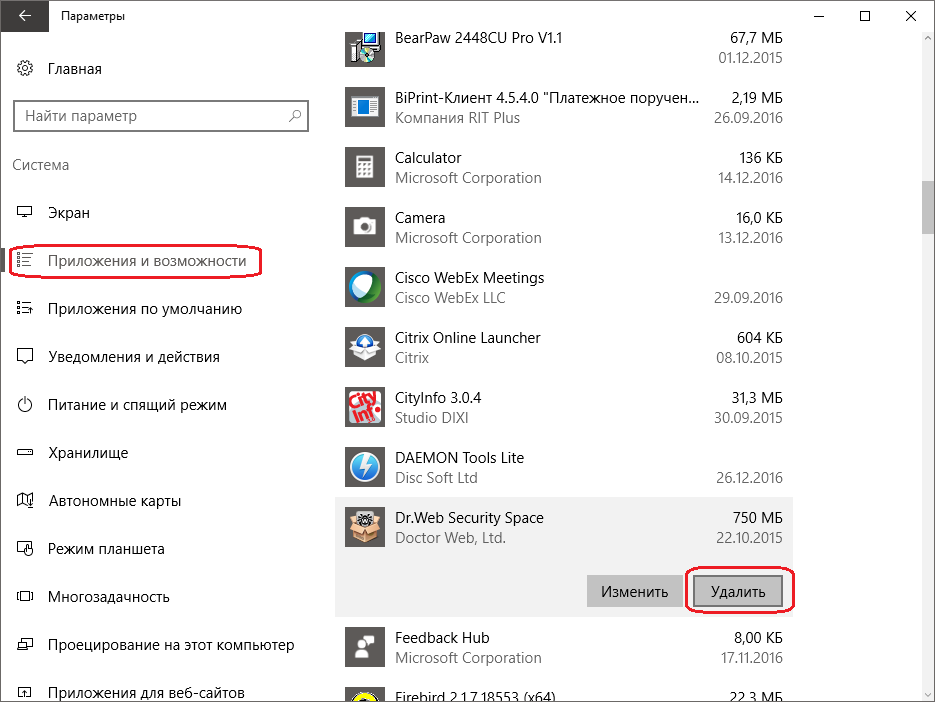
Task: Go to Главная settings page
Action: pyautogui.click(x=75, y=69)
